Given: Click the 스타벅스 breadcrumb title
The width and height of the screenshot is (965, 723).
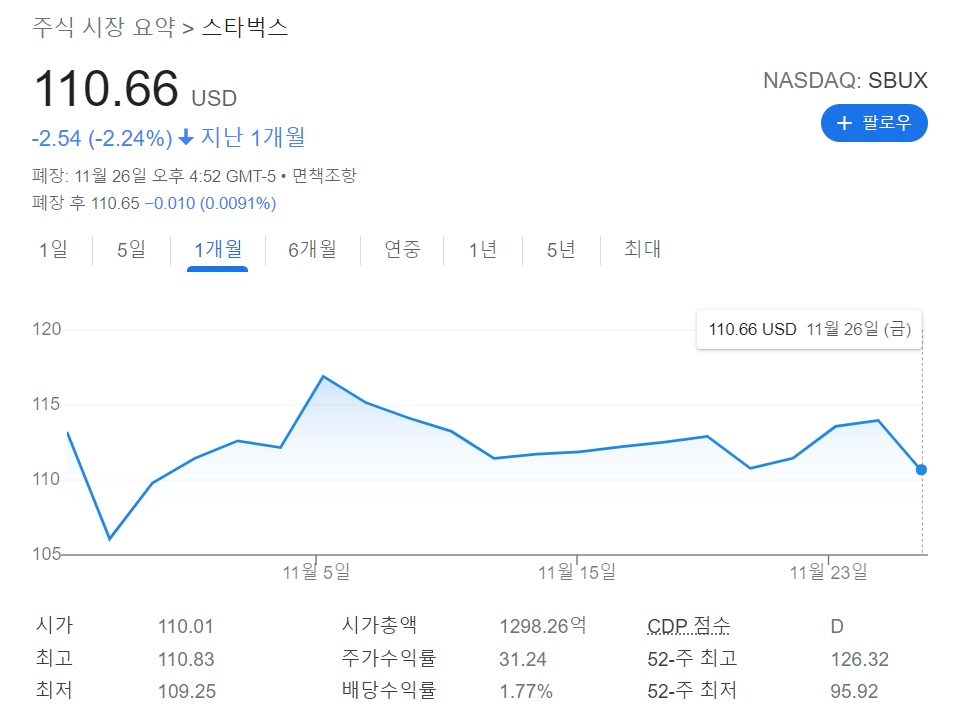Looking at the screenshot, I should click(245, 27).
